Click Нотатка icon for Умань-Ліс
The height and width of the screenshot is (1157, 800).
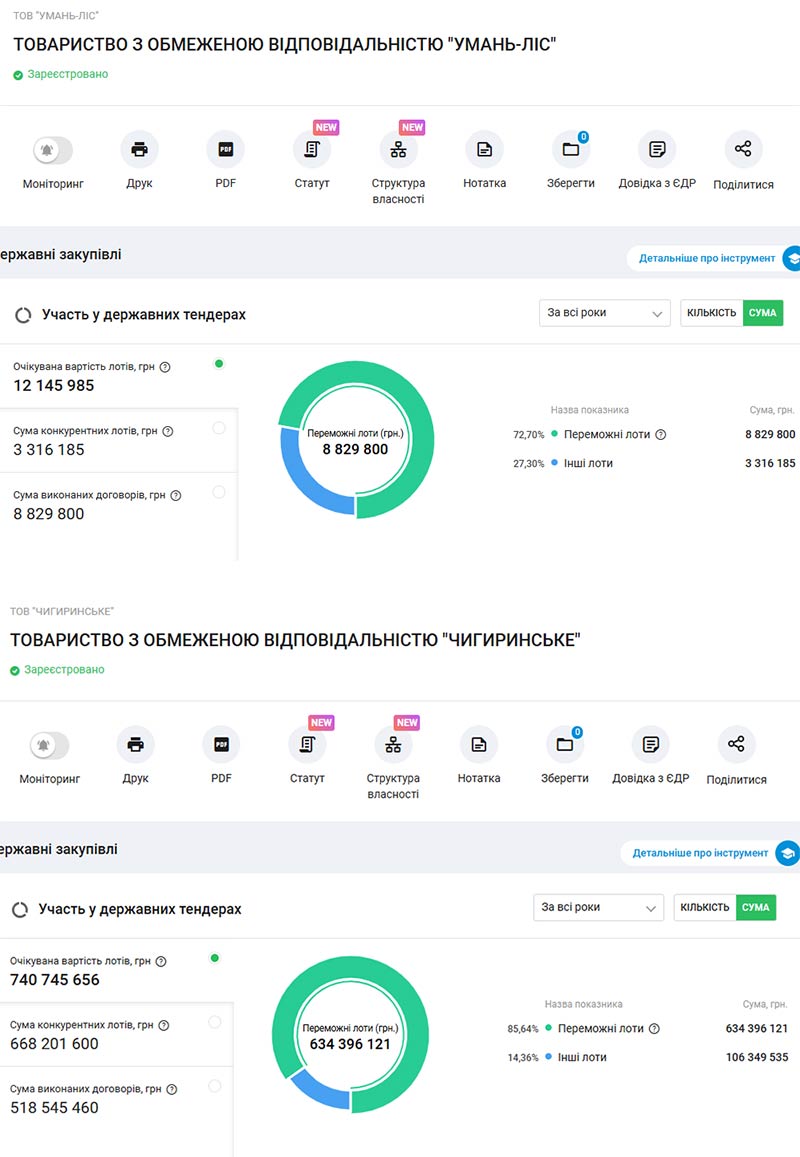[x=485, y=150]
